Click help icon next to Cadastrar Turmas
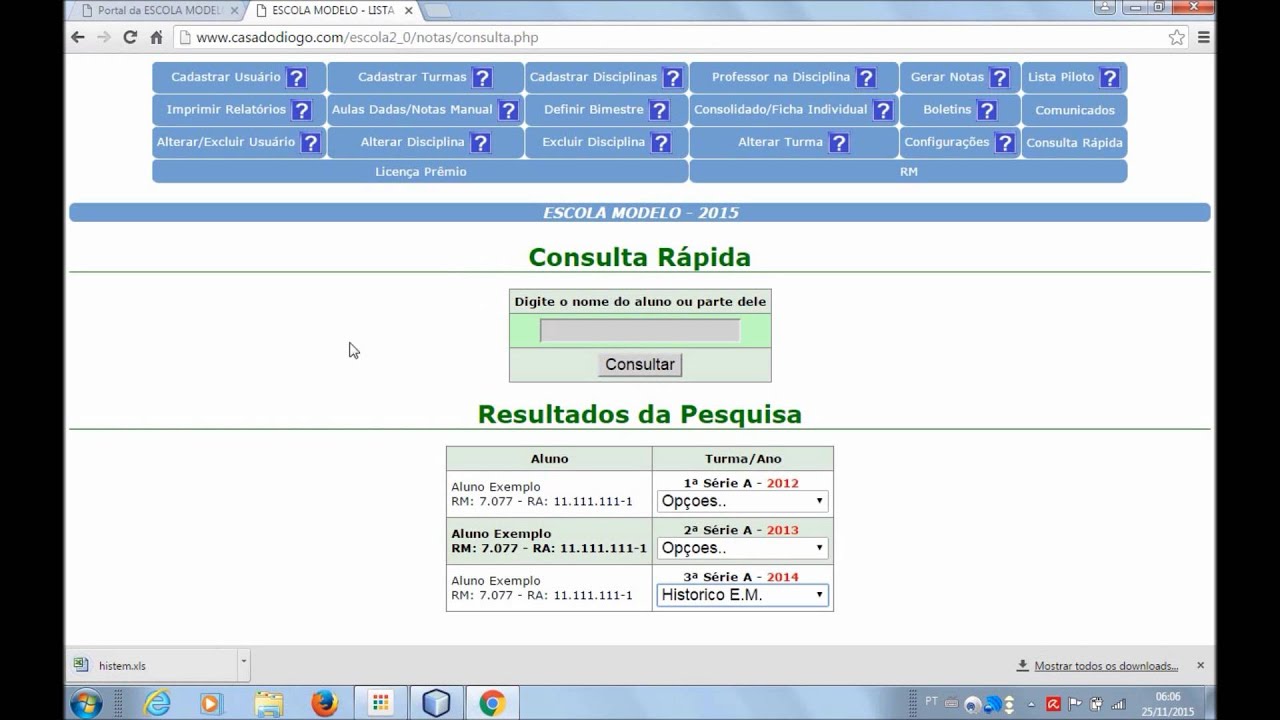Screen dimensions: 1280x720 click(x=482, y=78)
